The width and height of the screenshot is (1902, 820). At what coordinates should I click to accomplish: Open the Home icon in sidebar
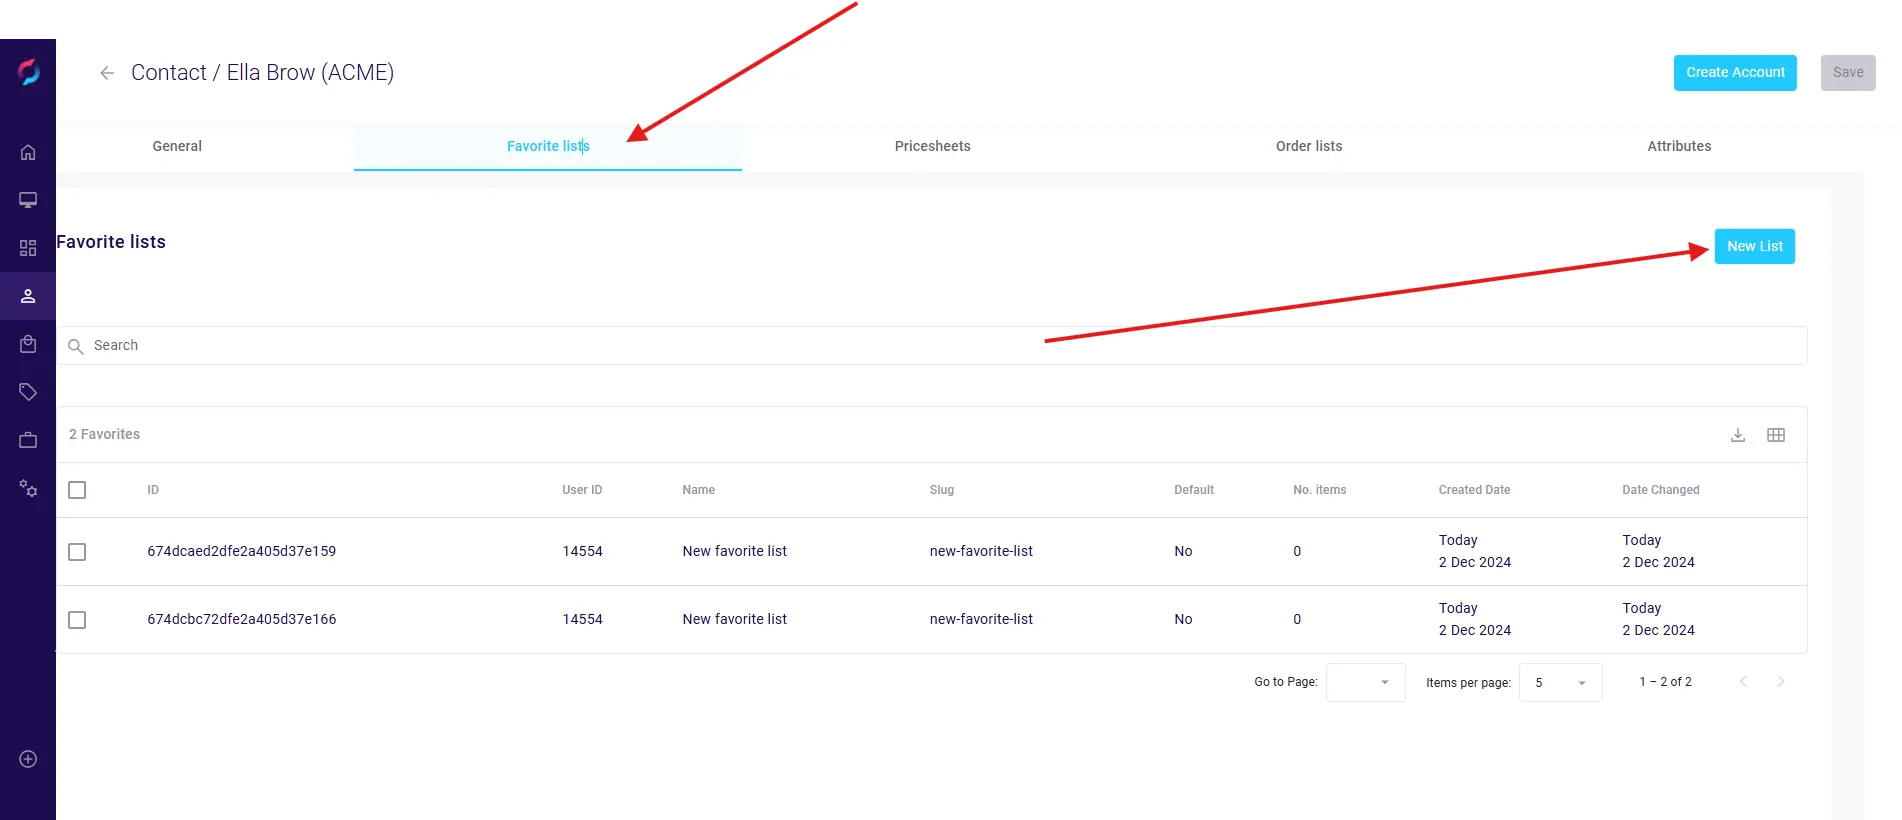pos(28,152)
